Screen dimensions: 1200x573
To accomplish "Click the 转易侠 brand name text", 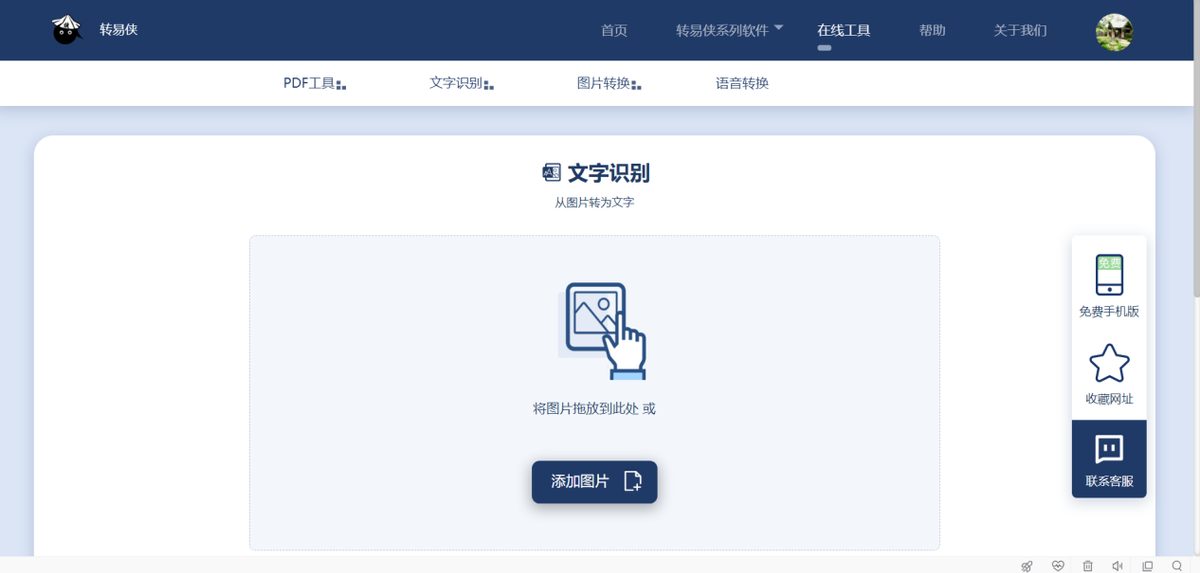I will point(118,30).
